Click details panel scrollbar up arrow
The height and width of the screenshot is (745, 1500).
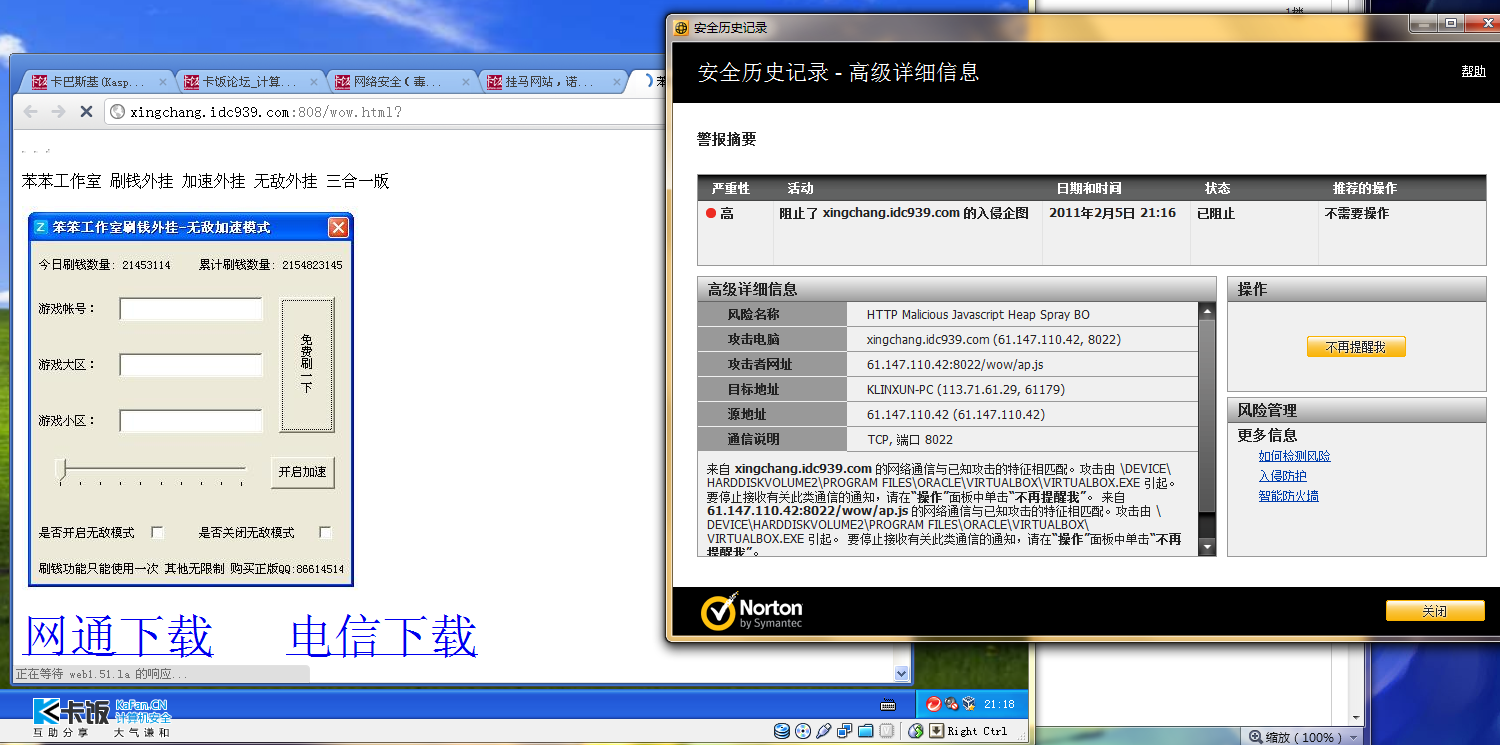[1207, 311]
